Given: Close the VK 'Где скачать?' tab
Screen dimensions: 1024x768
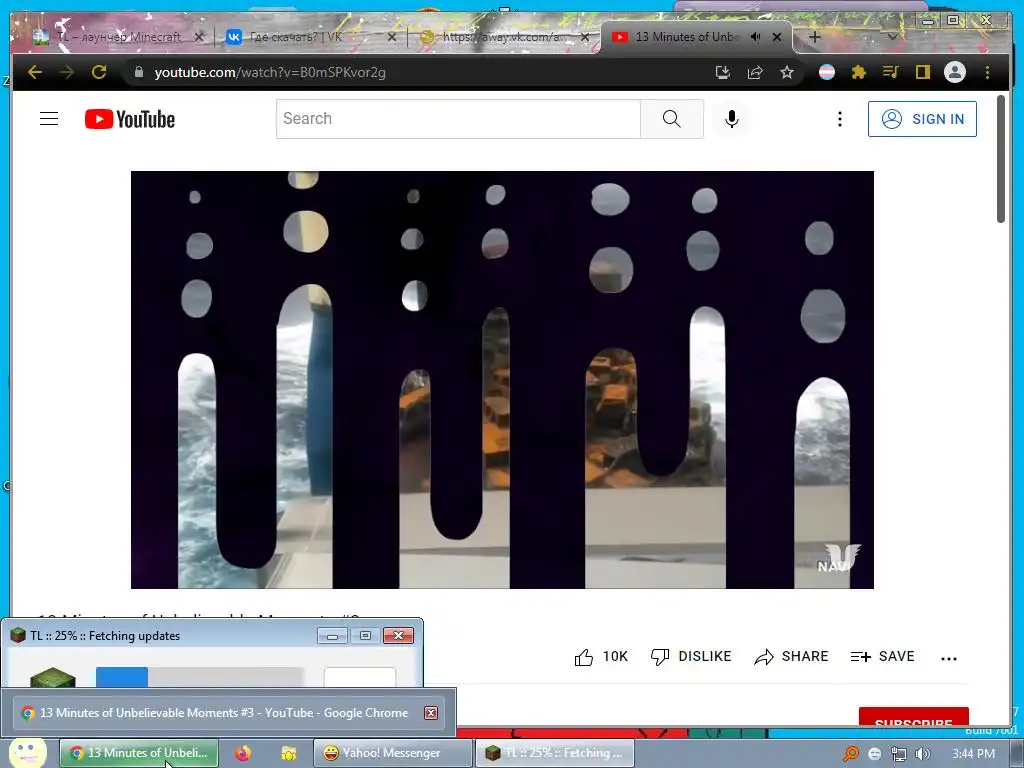Looking at the screenshot, I should [x=392, y=37].
